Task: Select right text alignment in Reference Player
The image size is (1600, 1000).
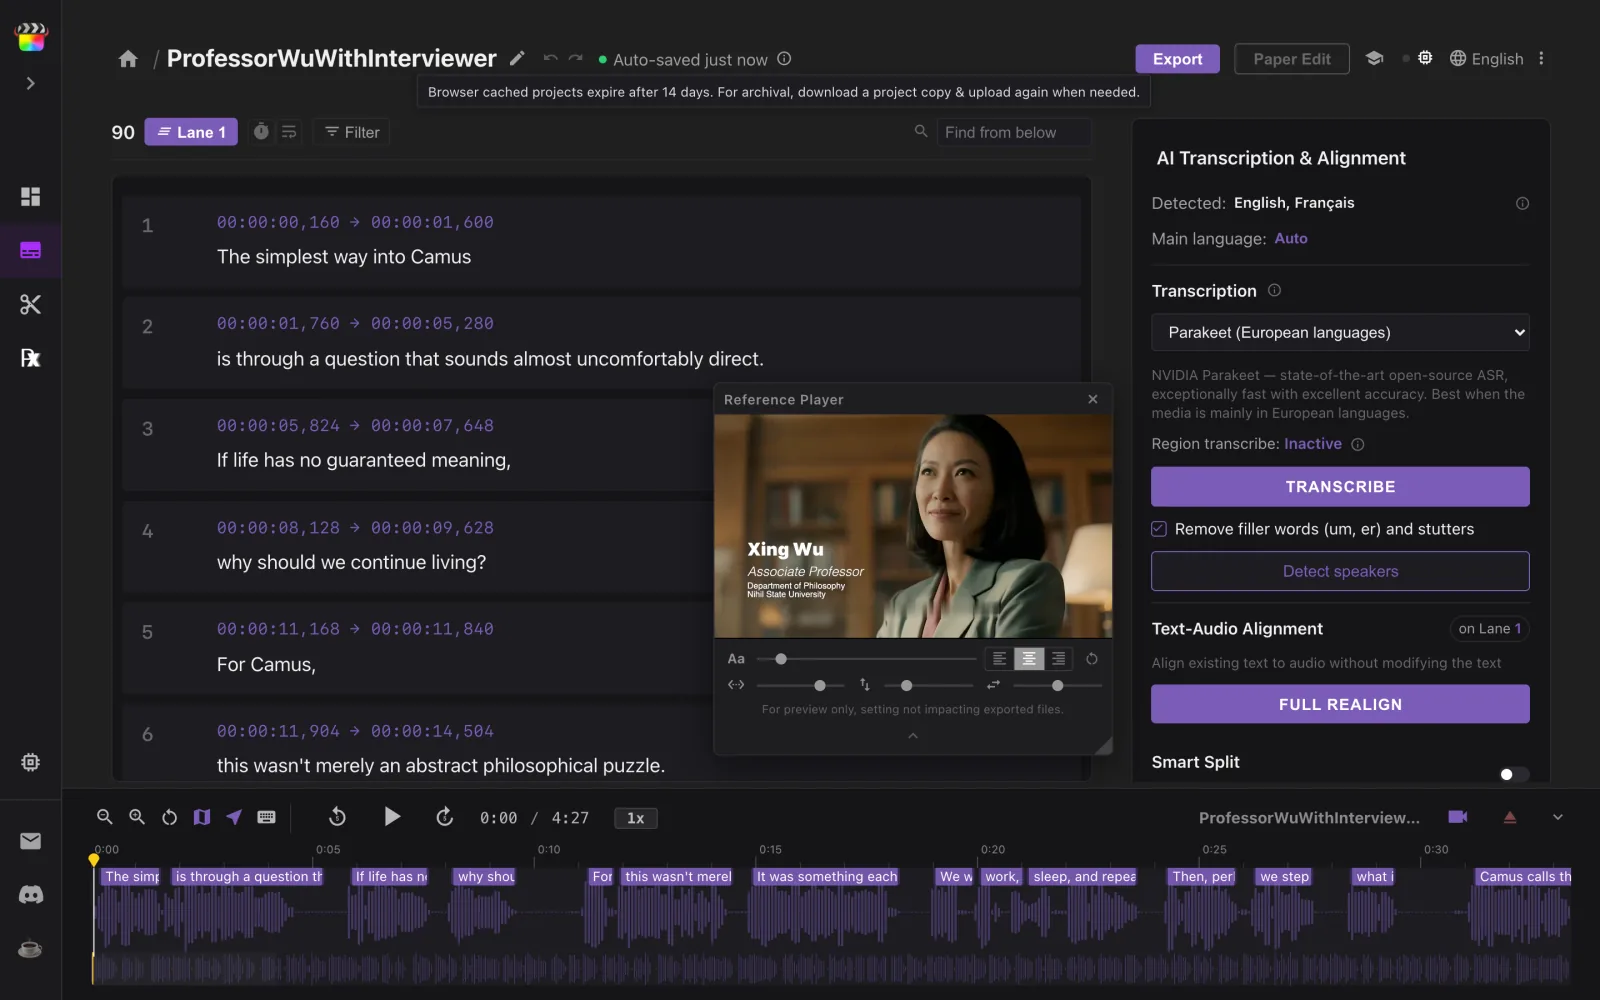Action: 1059,658
